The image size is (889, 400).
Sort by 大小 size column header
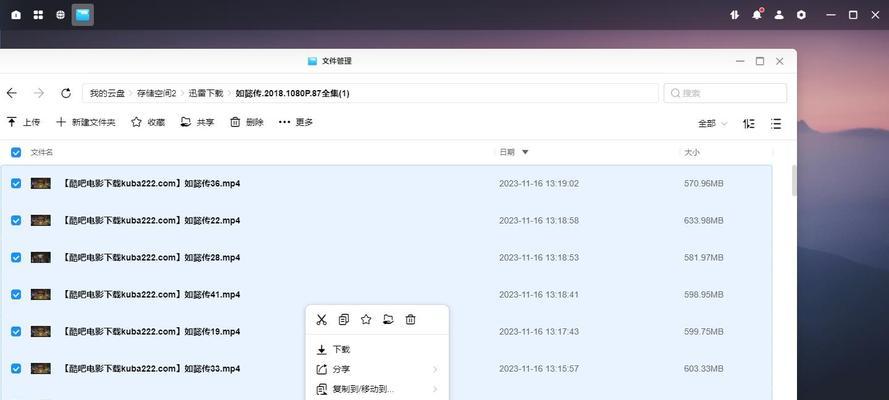(x=692, y=152)
